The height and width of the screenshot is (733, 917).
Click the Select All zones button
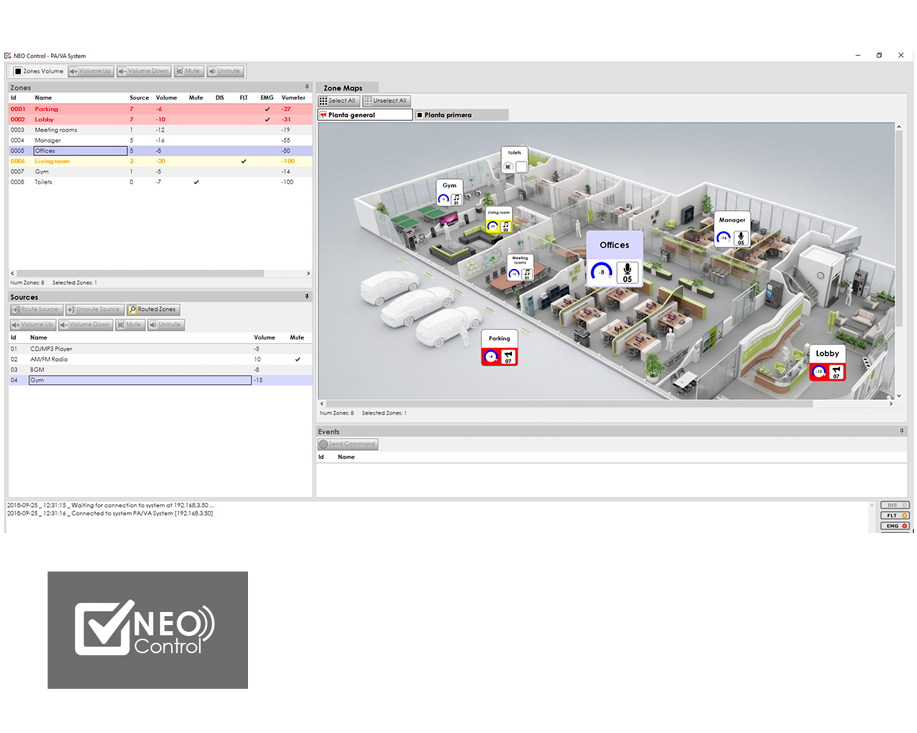[338, 101]
